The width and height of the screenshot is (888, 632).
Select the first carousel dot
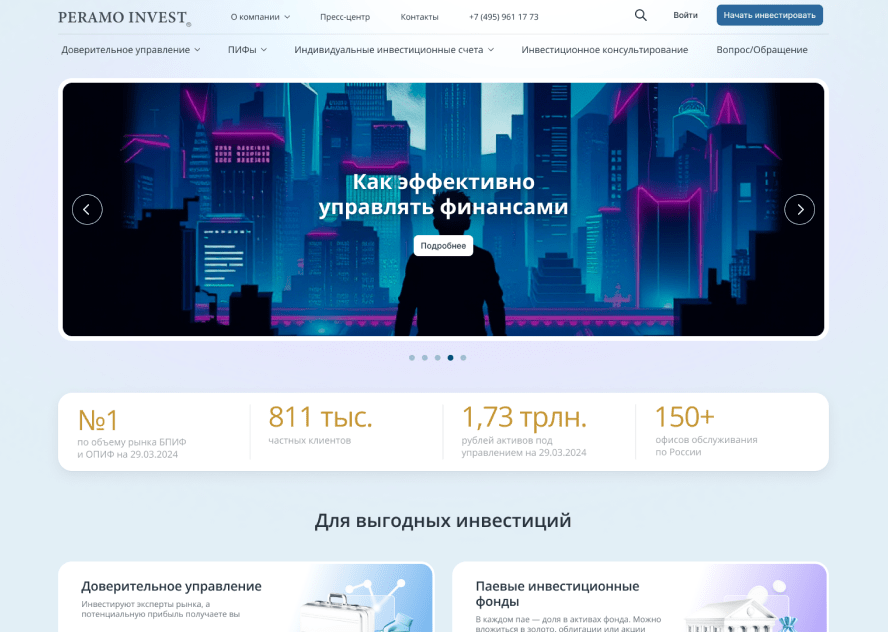(x=412, y=357)
